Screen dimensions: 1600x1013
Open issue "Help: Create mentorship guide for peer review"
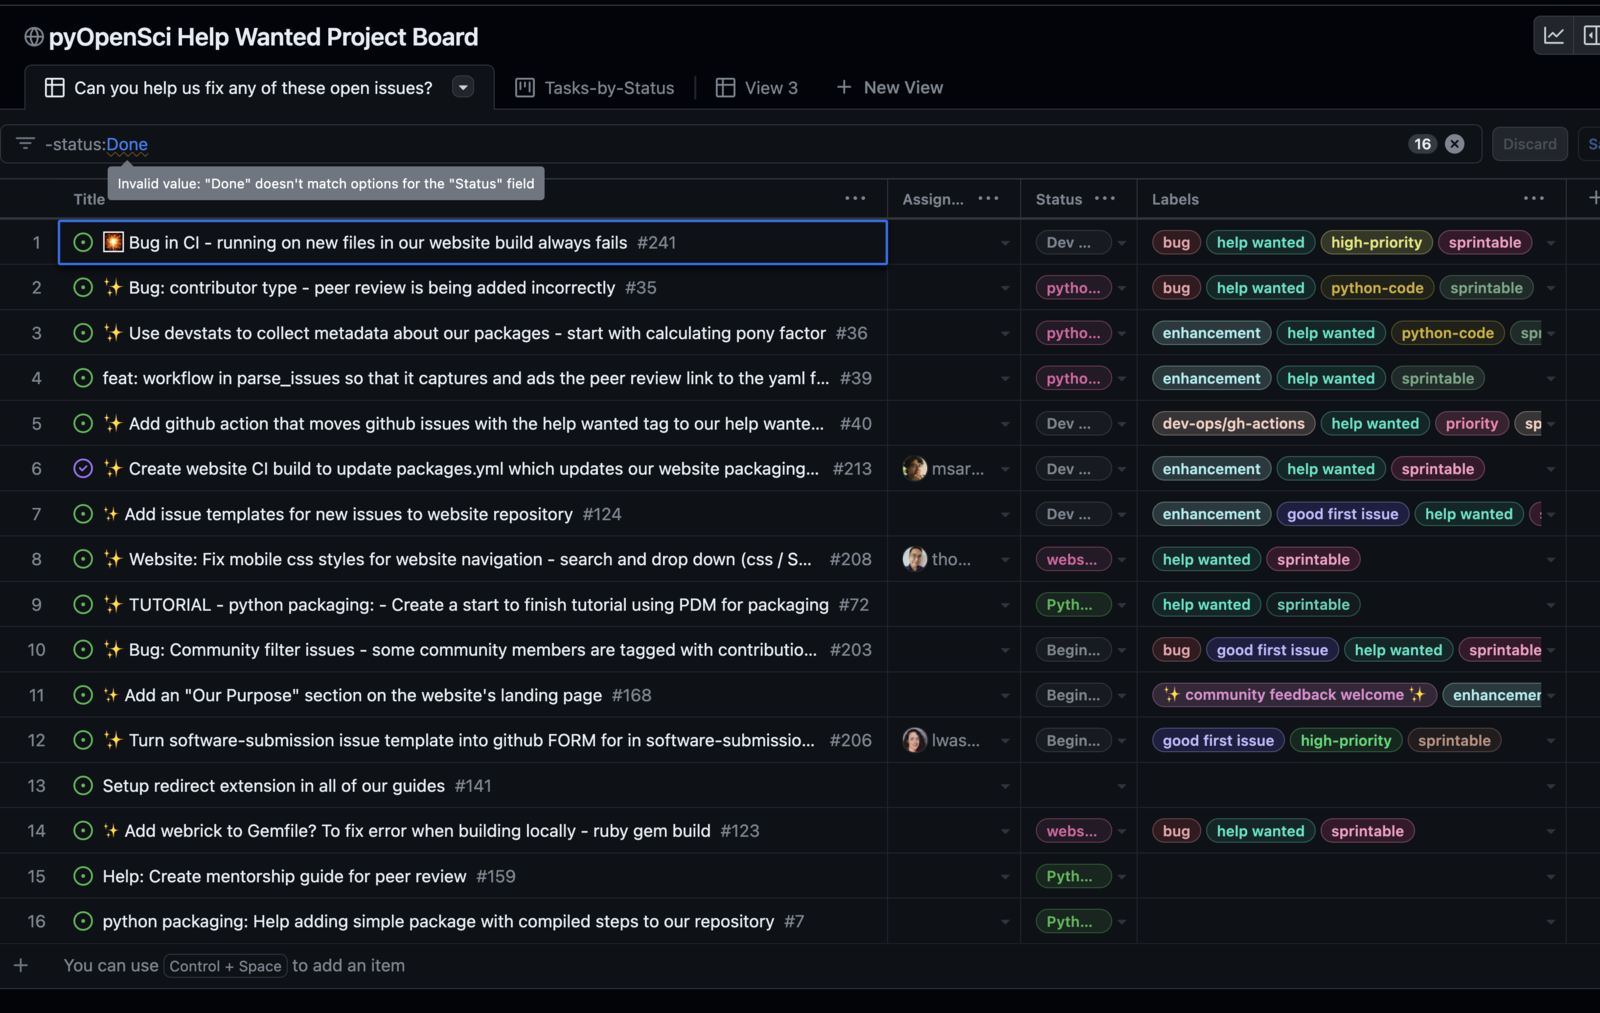pyautogui.click(x=285, y=876)
